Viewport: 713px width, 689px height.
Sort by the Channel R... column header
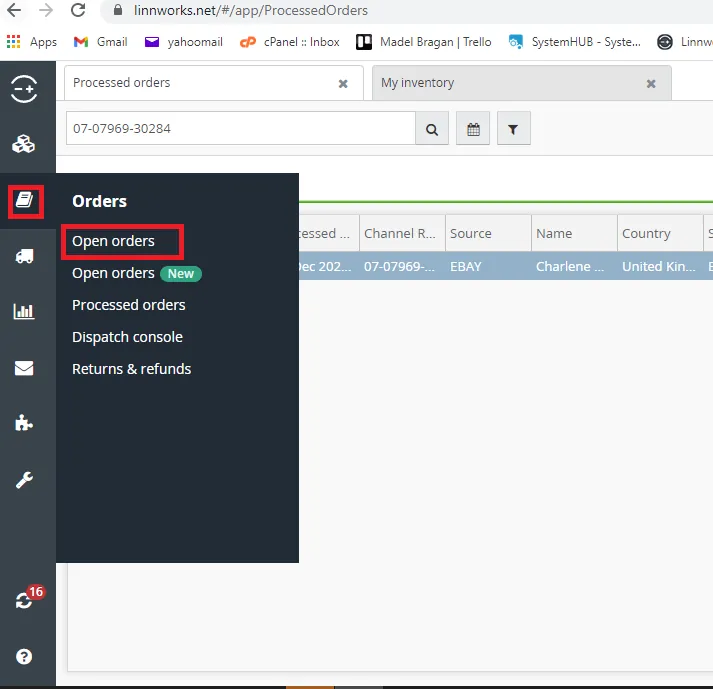pyautogui.click(x=402, y=233)
